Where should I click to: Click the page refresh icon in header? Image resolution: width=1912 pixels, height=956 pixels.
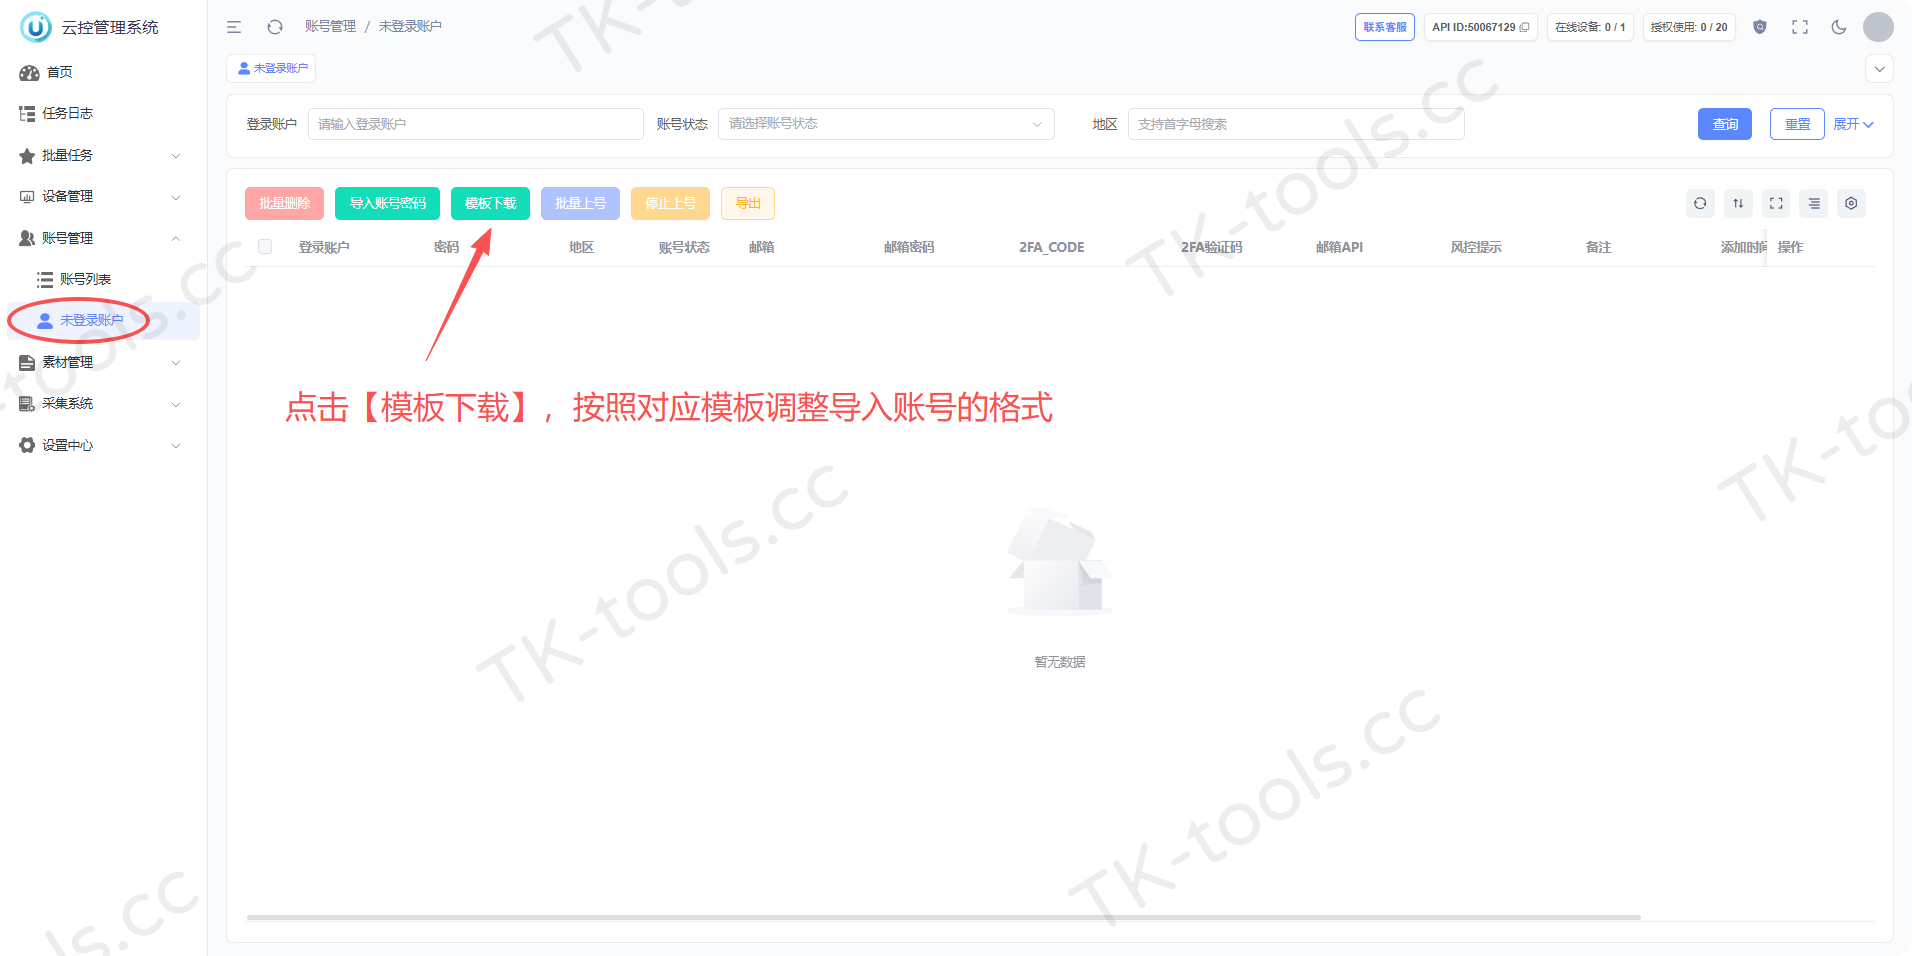pyautogui.click(x=275, y=27)
